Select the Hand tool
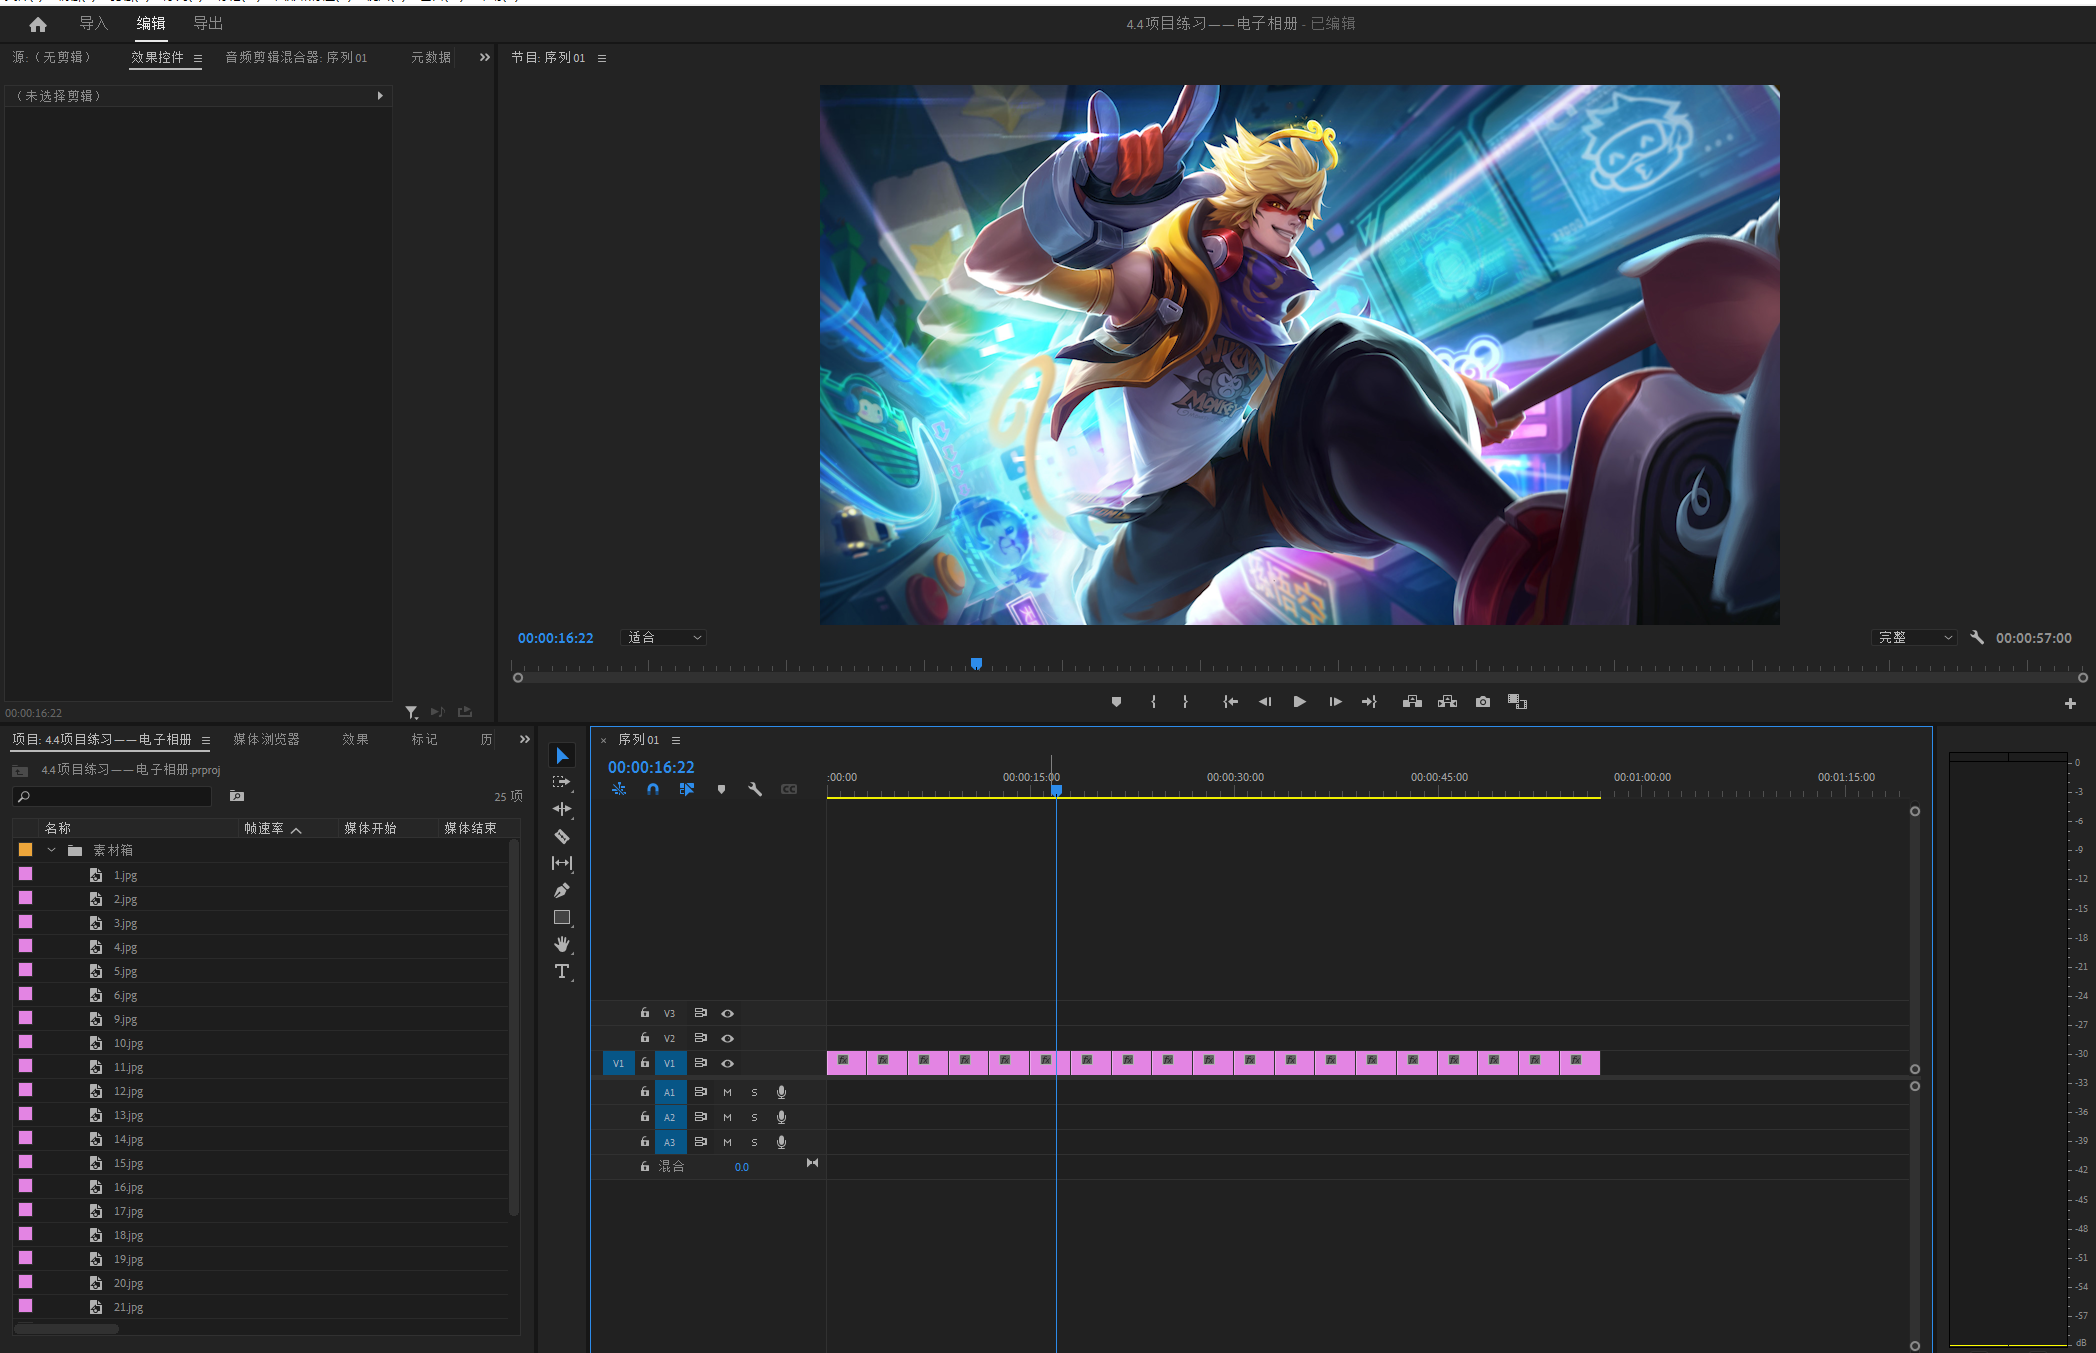 (x=562, y=944)
